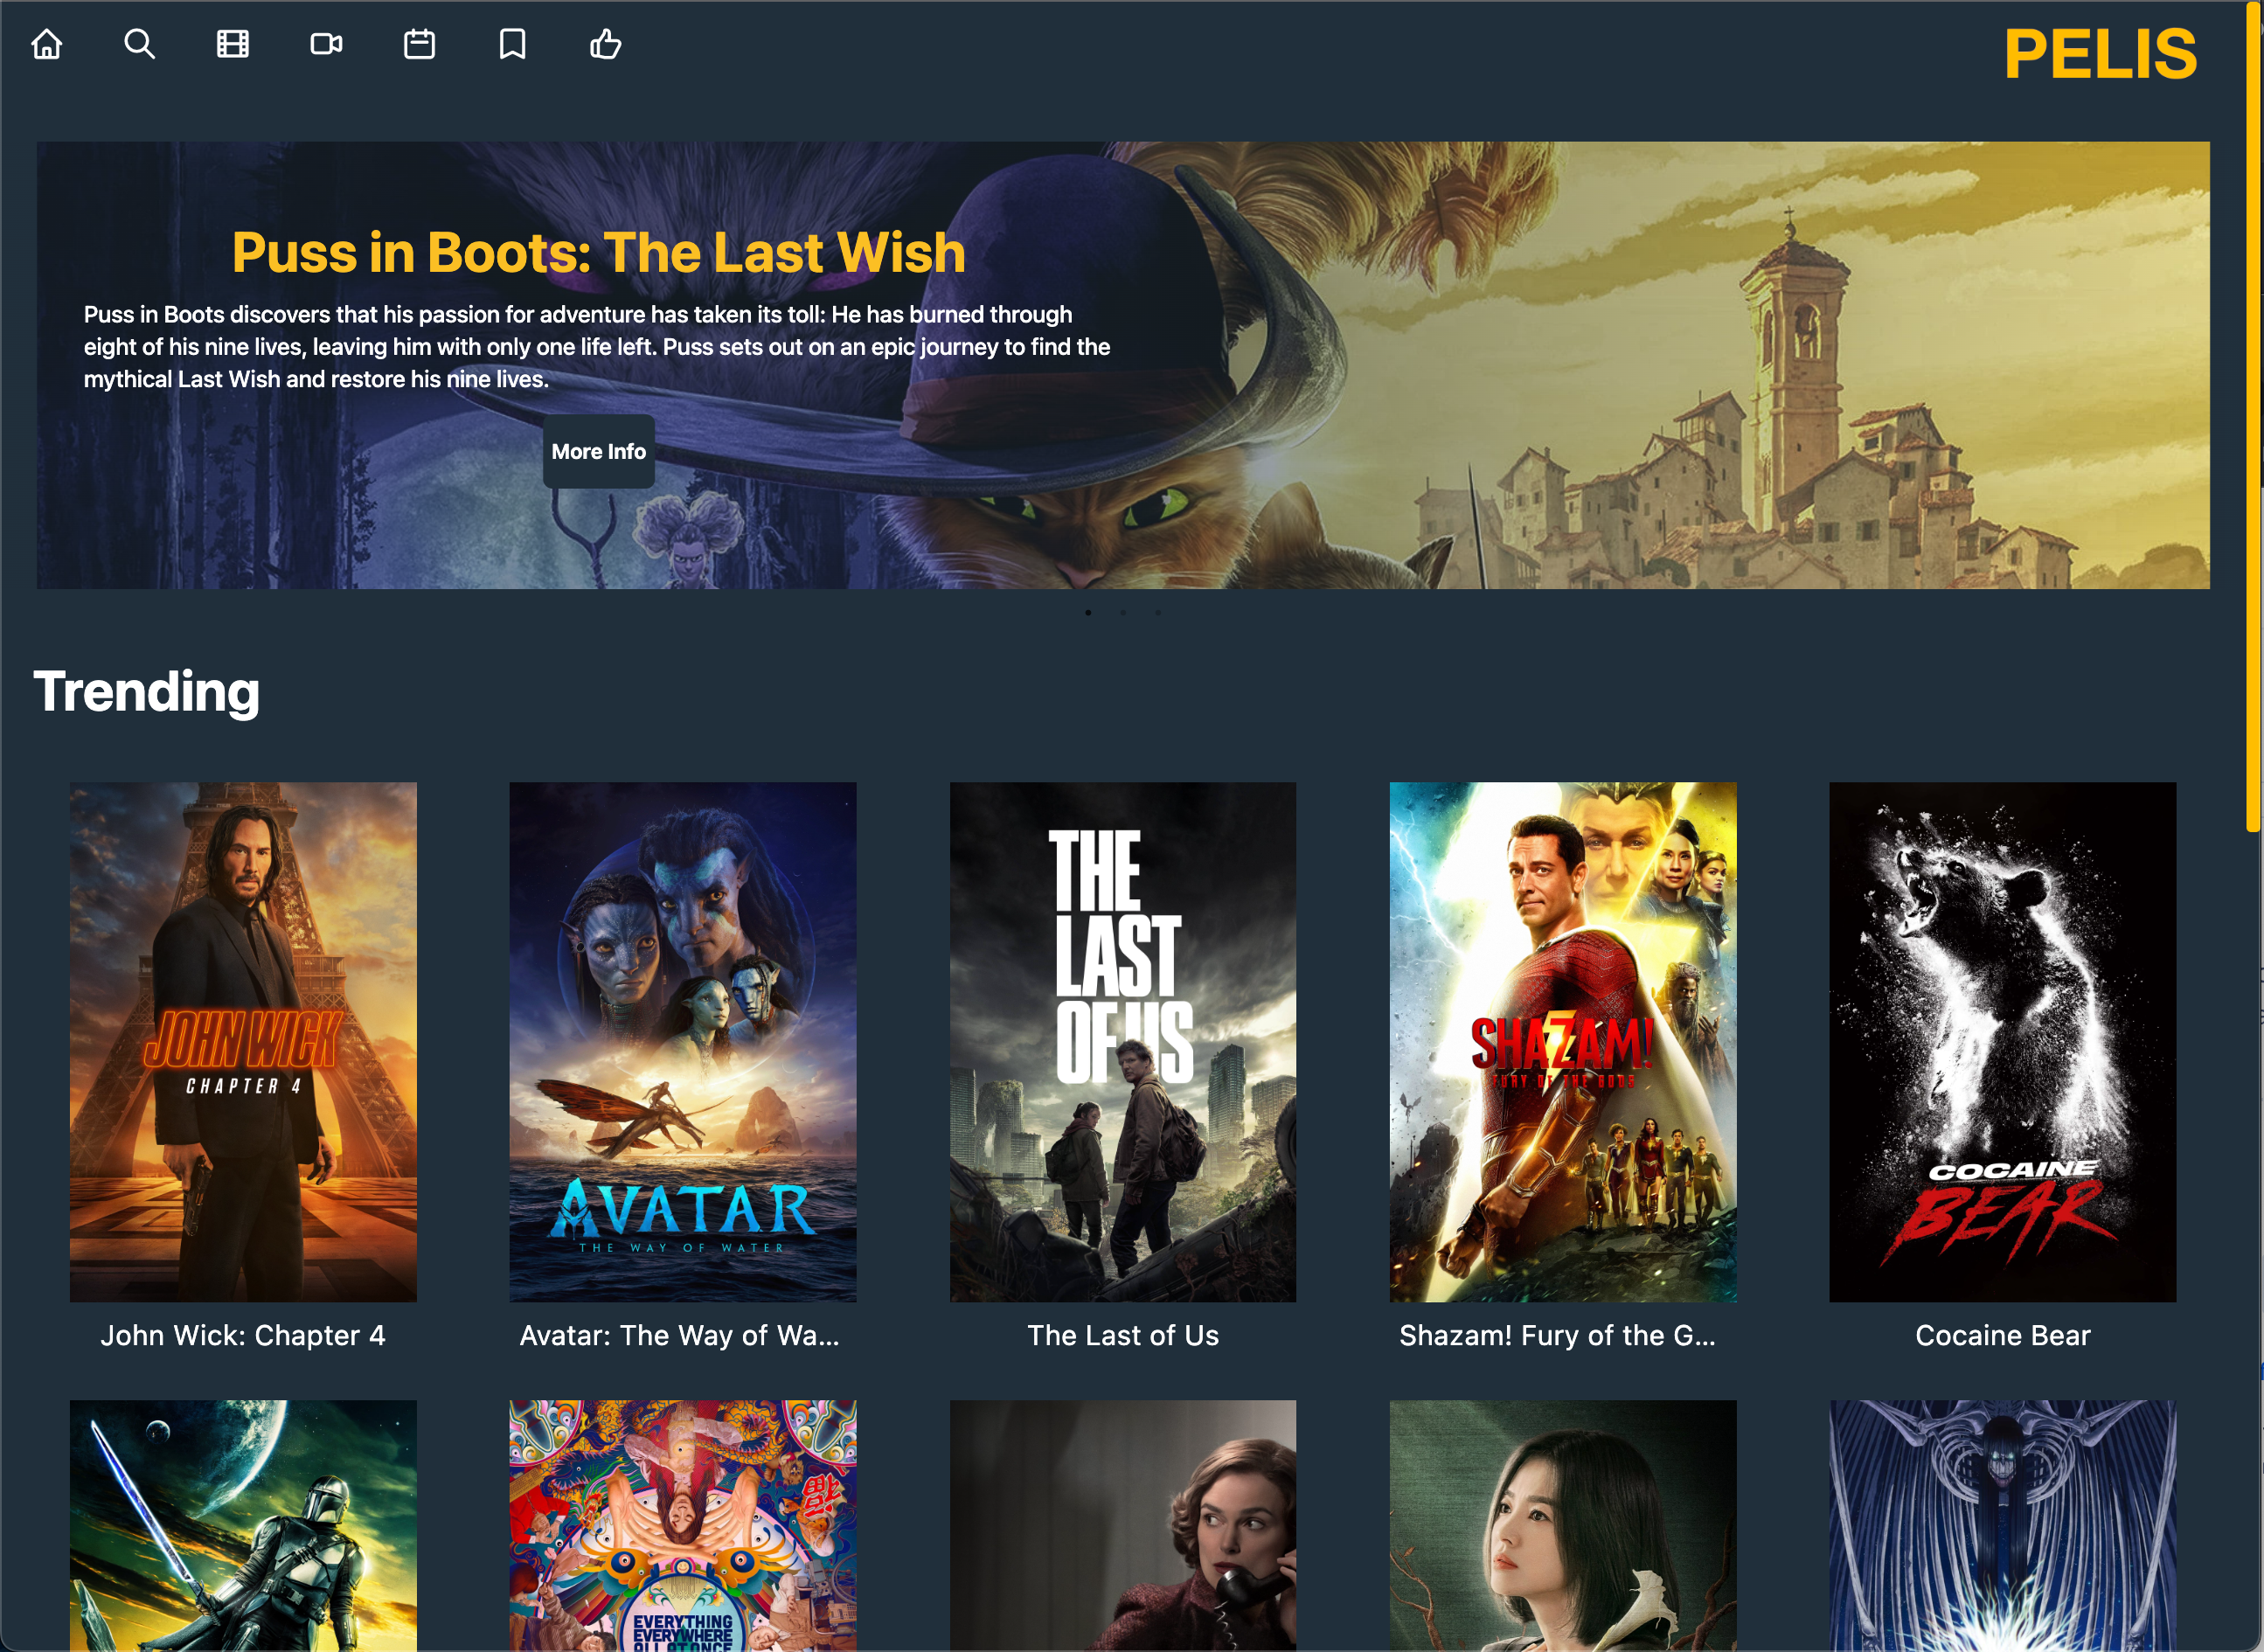Click the Cocaine Bear title text
This screenshot has height=1652, width=2264.
click(2003, 1335)
